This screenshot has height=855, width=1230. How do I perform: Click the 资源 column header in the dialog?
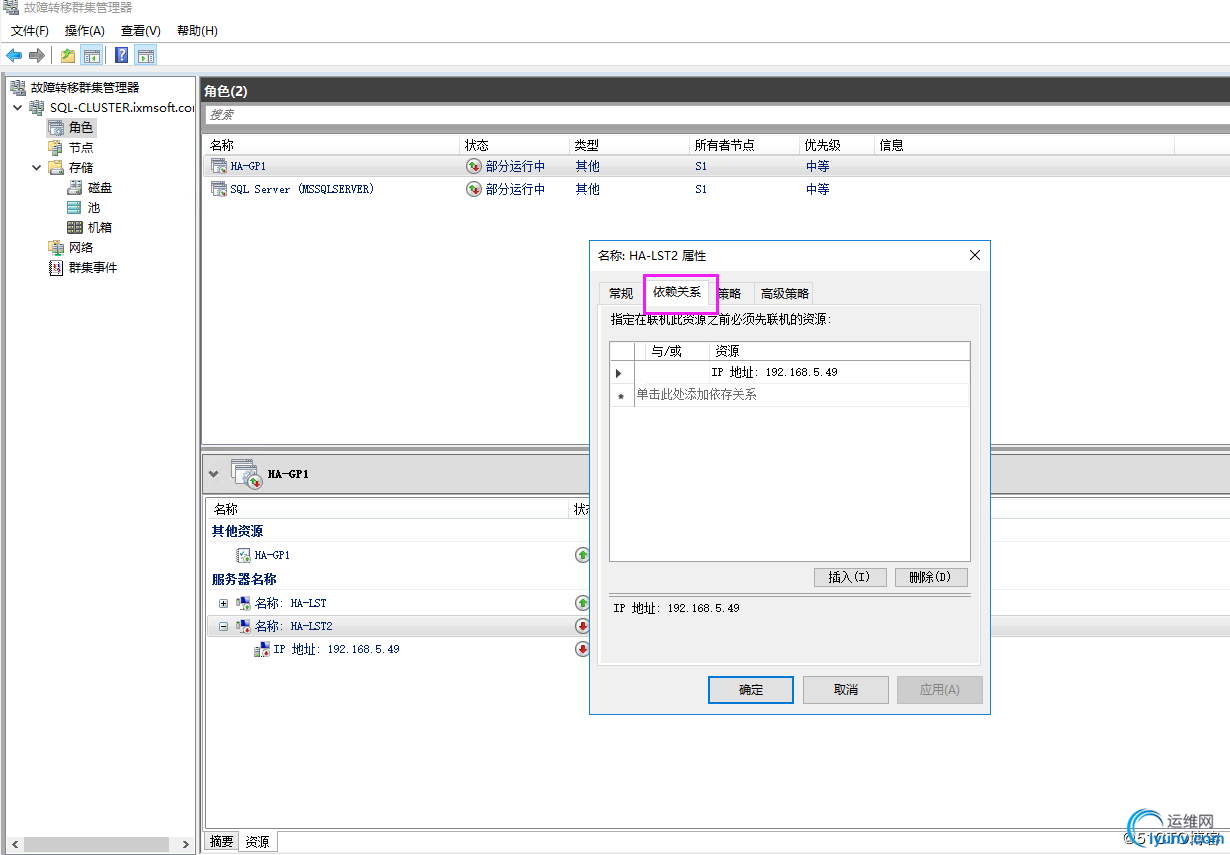coord(840,351)
